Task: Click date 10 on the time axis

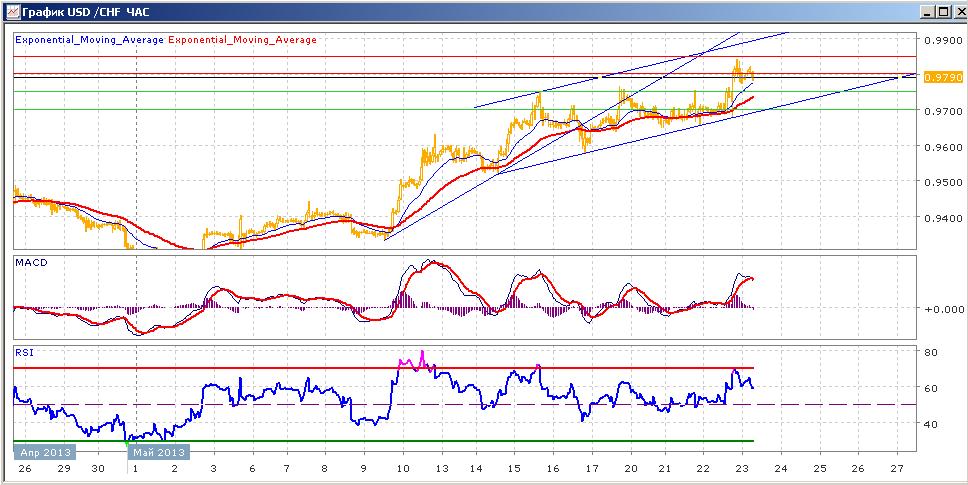Action: pos(403,468)
